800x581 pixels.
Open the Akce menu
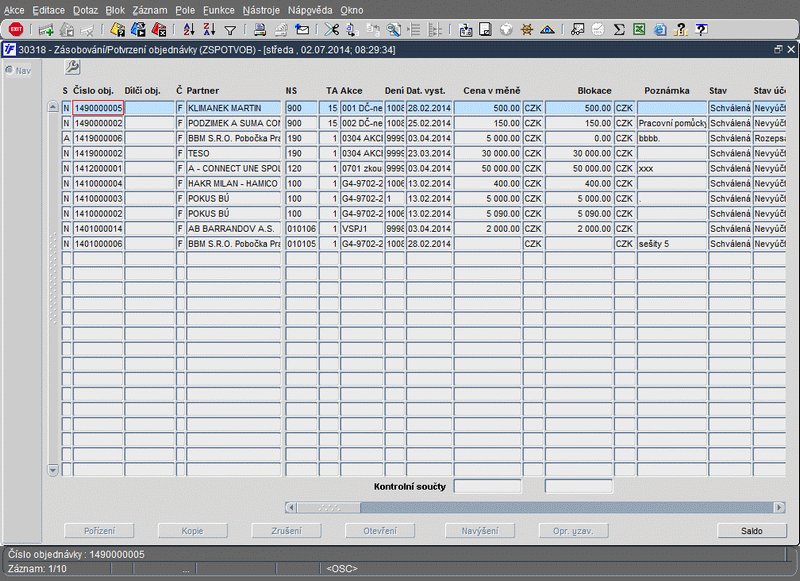coord(14,10)
